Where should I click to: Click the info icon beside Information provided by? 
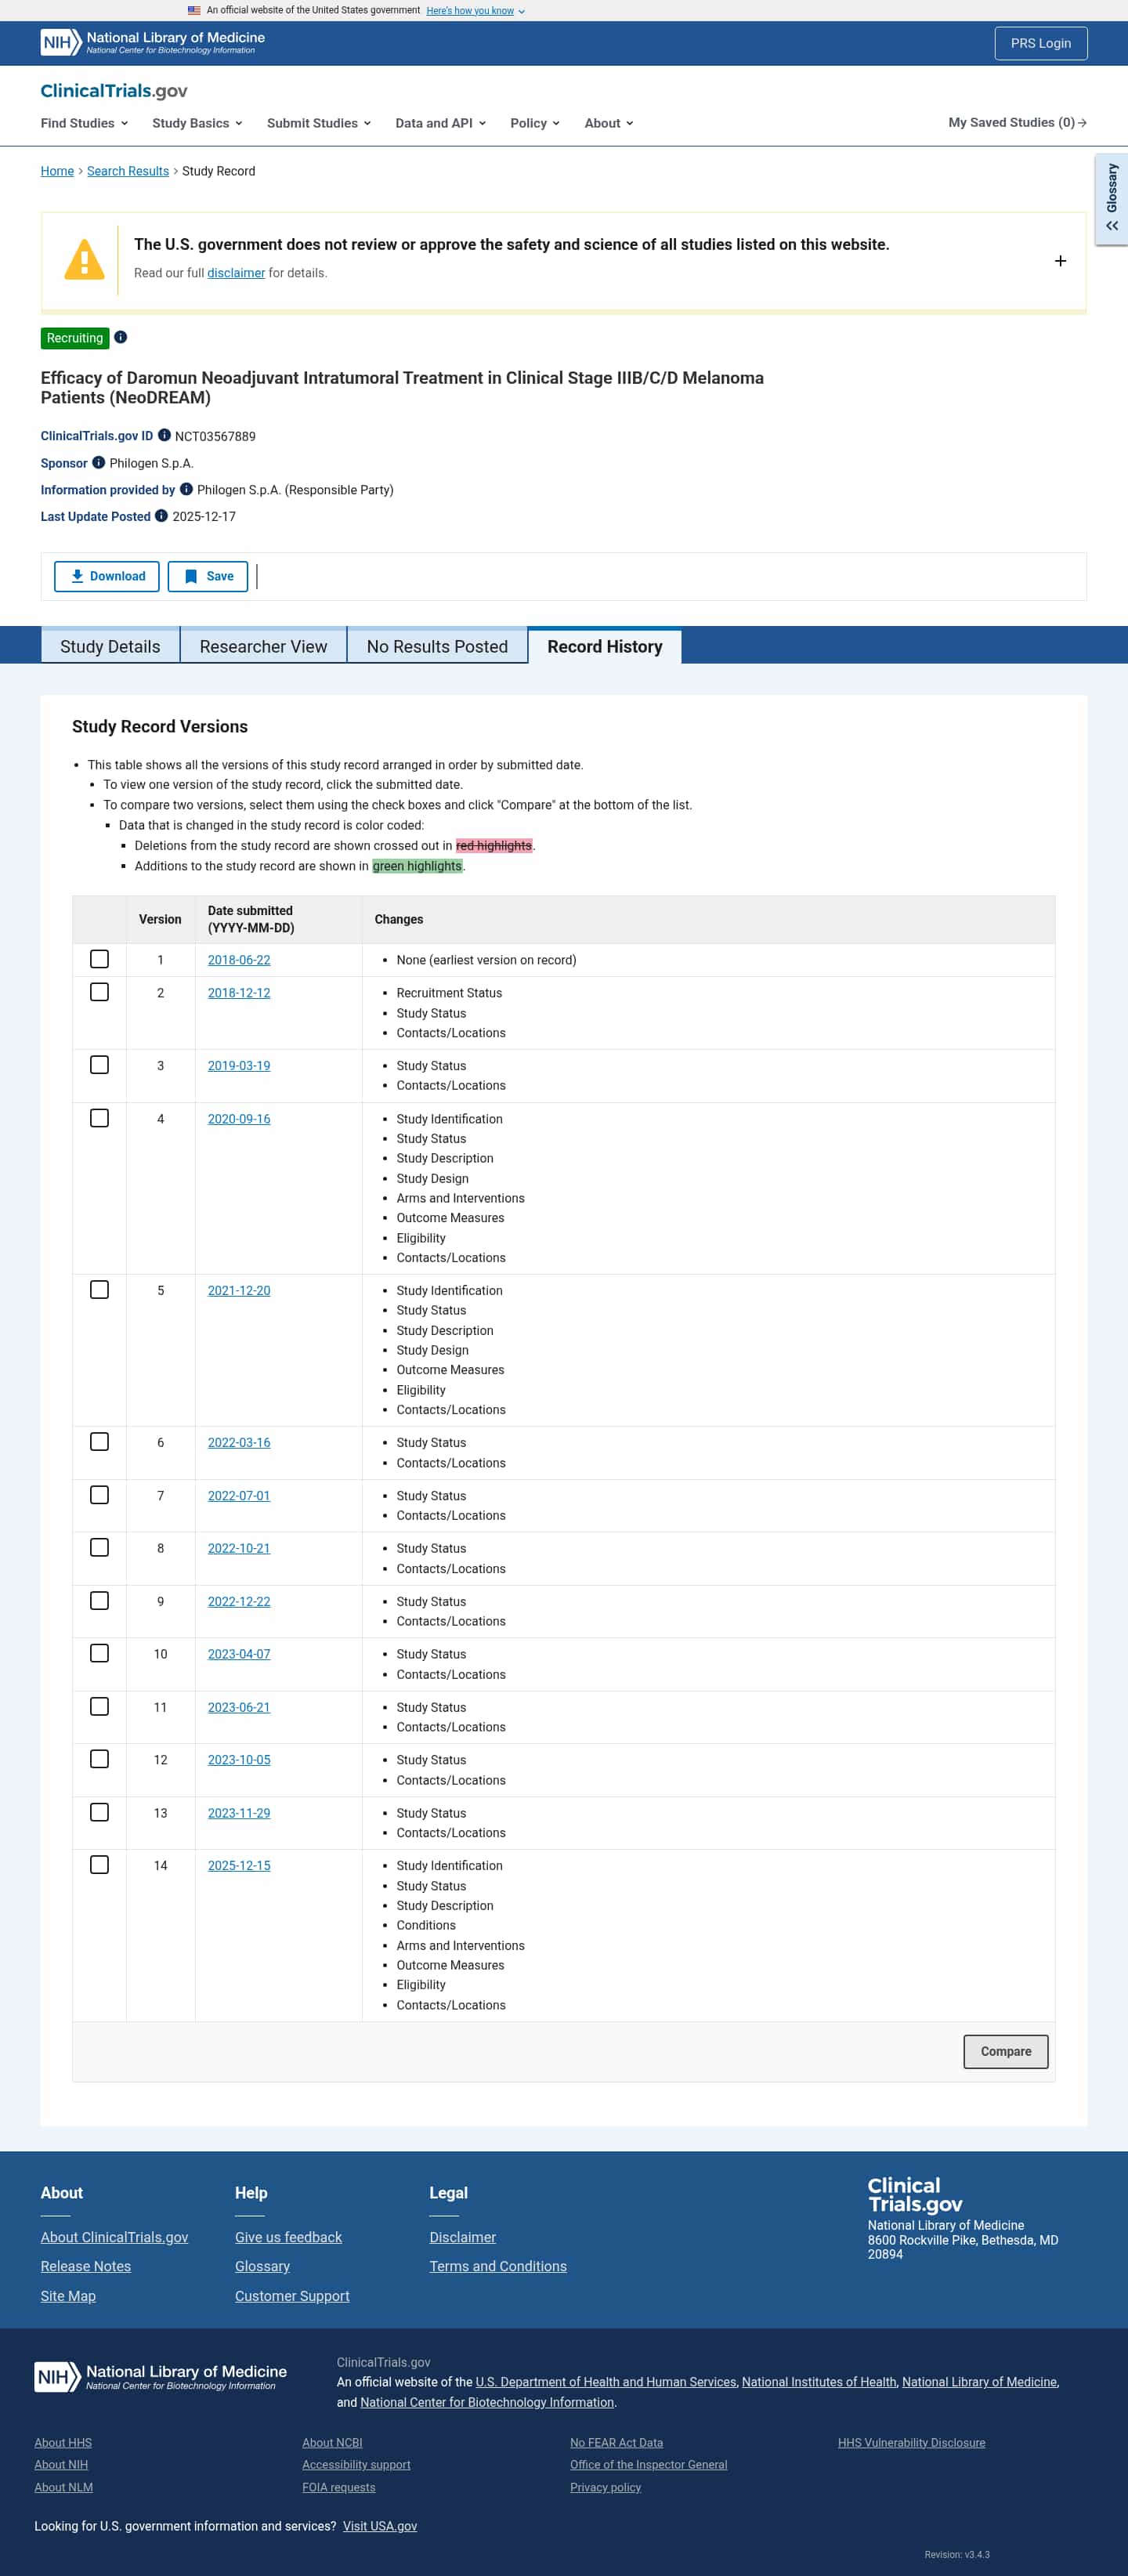[x=186, y=489]
